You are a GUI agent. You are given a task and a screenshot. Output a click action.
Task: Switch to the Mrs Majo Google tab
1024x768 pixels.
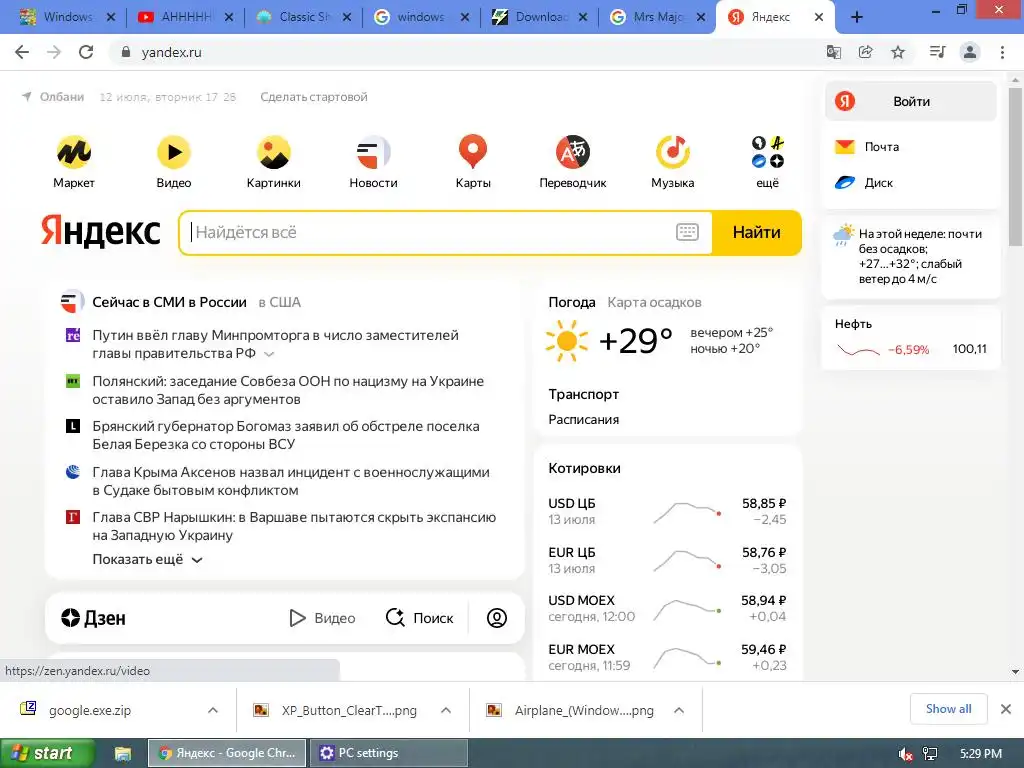(658, 17)
